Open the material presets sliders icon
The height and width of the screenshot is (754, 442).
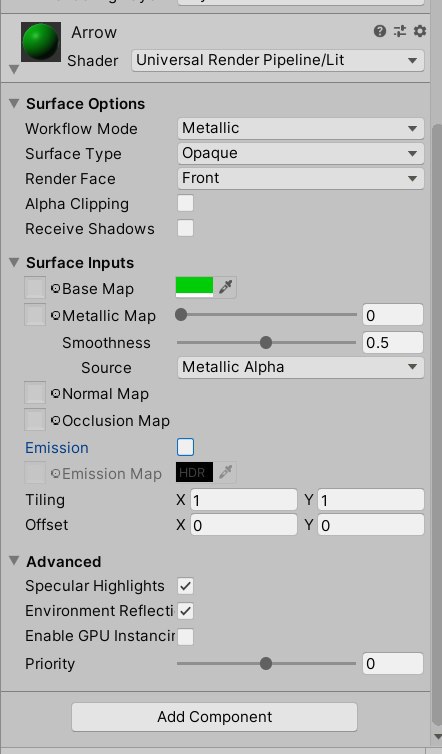point(400,32)
